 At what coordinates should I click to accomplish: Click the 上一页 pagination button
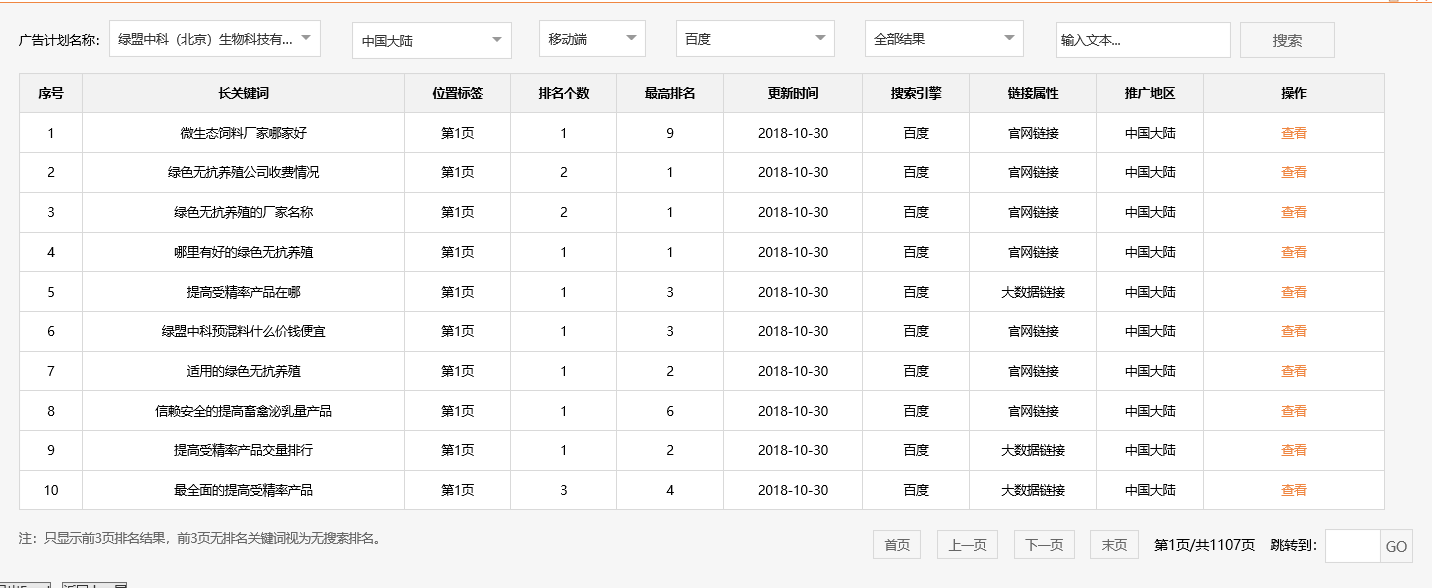[x=967, y=545]
